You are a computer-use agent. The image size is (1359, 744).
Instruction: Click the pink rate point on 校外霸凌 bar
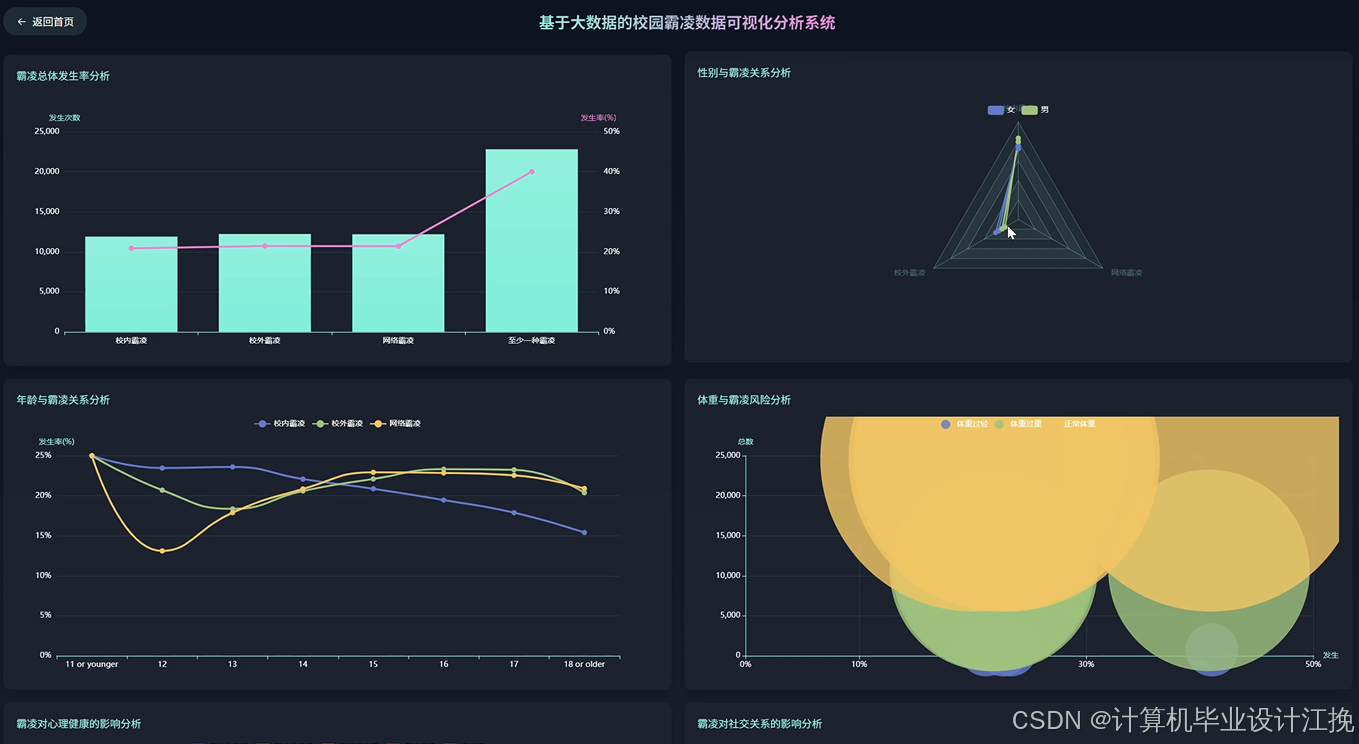[265, 246]
